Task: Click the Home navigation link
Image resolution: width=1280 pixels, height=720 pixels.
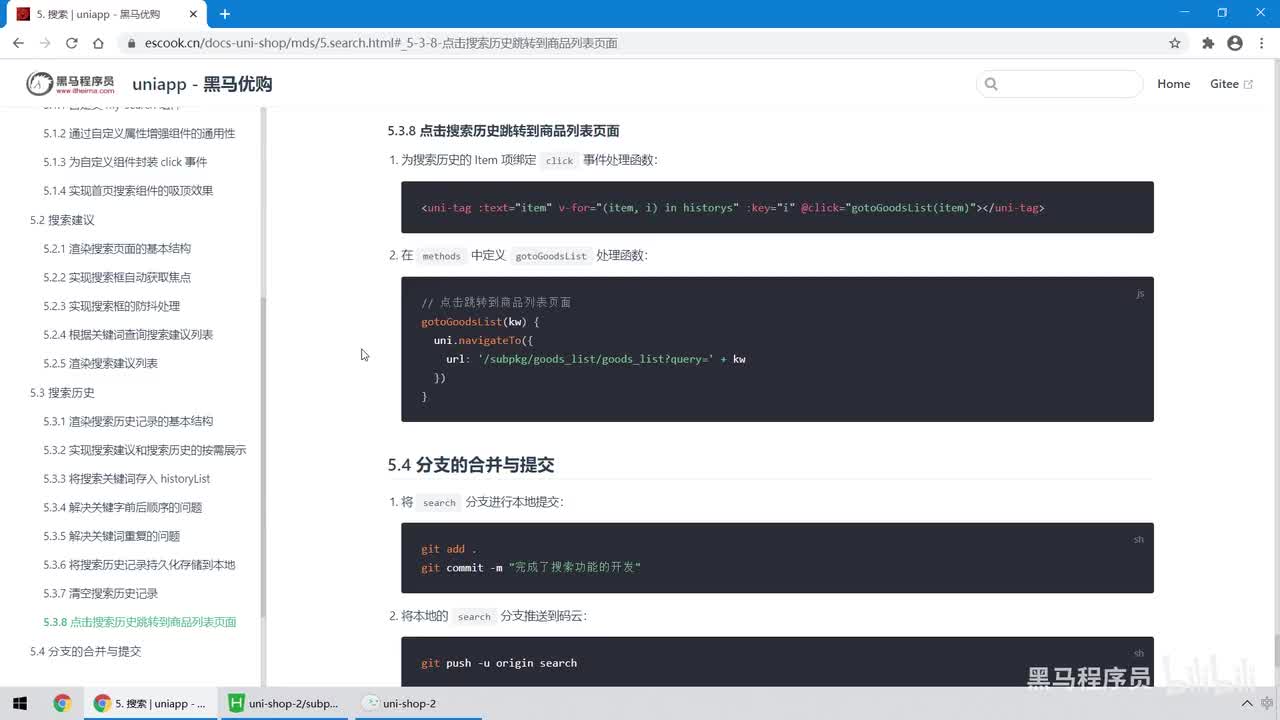Action: tap(1173, 84)
